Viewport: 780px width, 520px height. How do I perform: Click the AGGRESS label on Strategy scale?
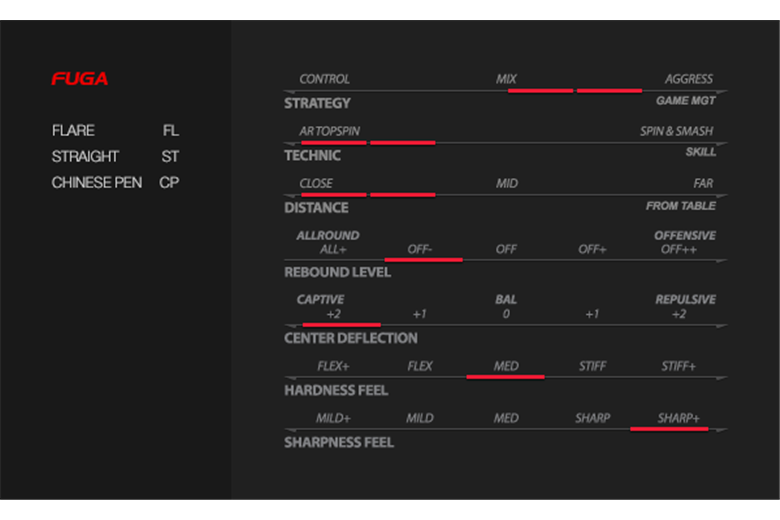(689, 79)
